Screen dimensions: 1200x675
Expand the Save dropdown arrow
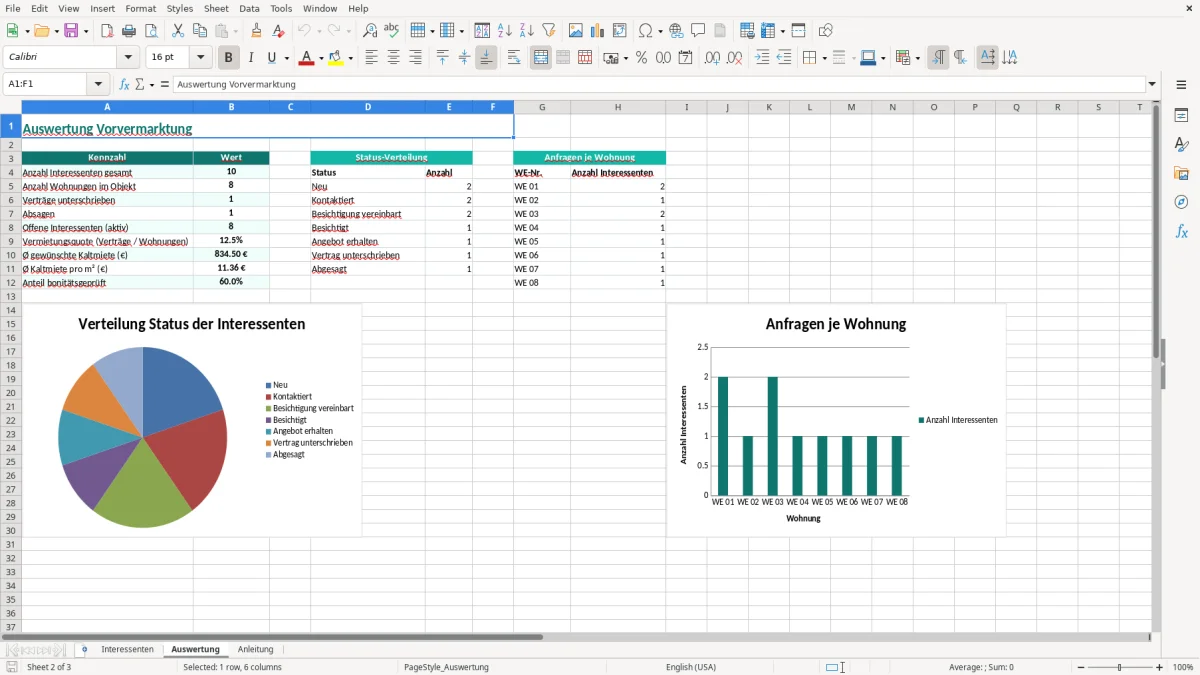85,31
